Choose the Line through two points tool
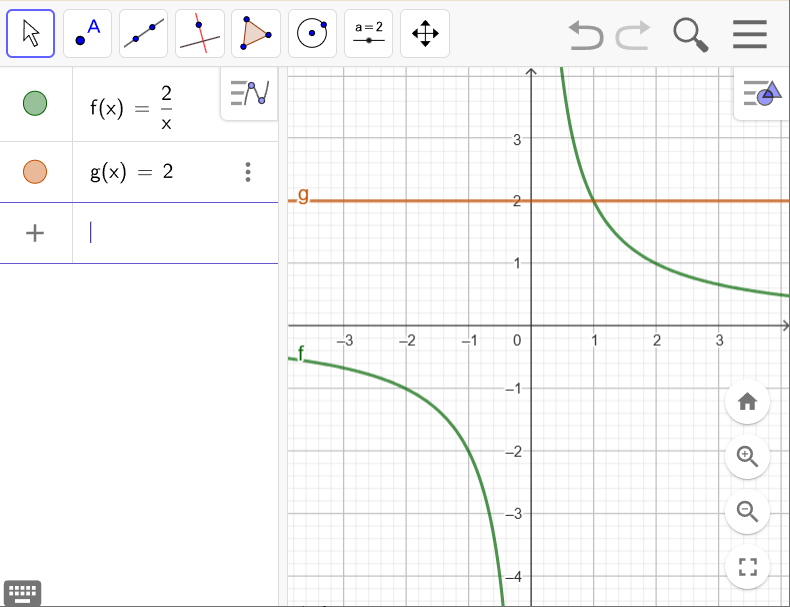This screenshot has height=607, width=790. (144, 34)
